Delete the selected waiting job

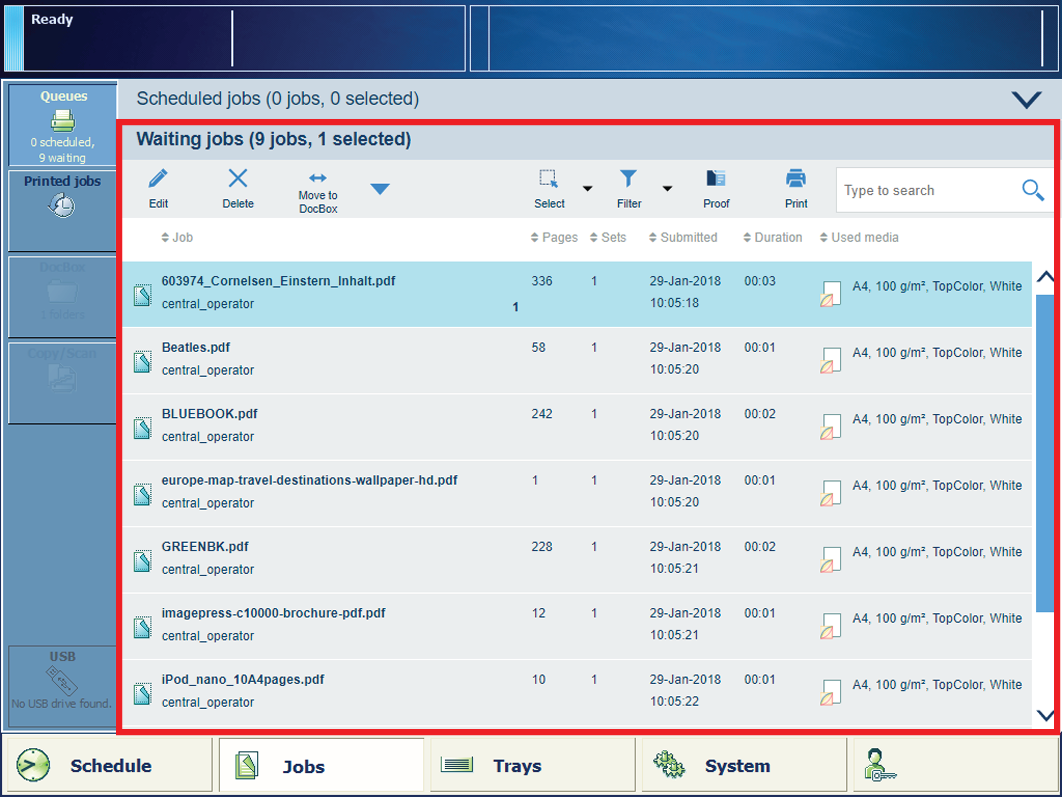237,180
